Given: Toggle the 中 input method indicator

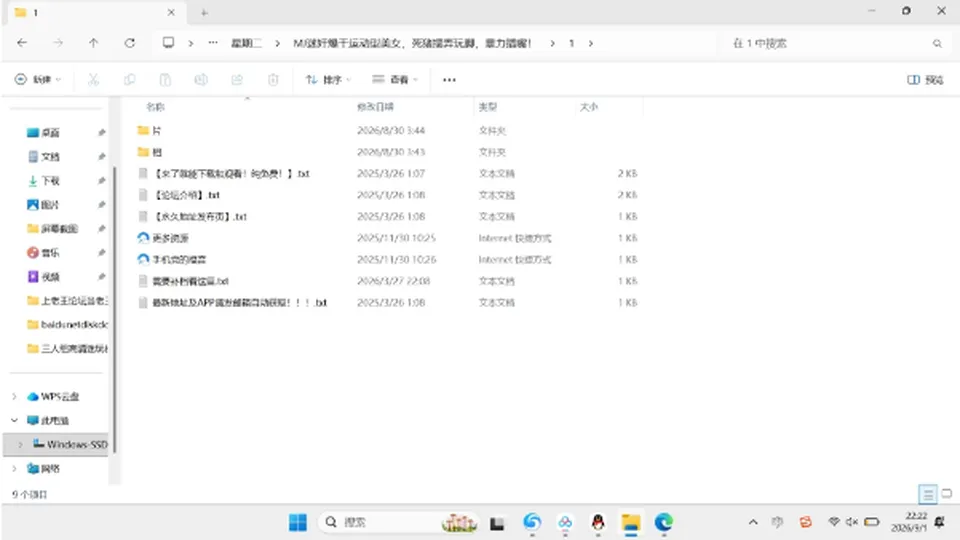Looking at the screenshot, I should 778,522.
